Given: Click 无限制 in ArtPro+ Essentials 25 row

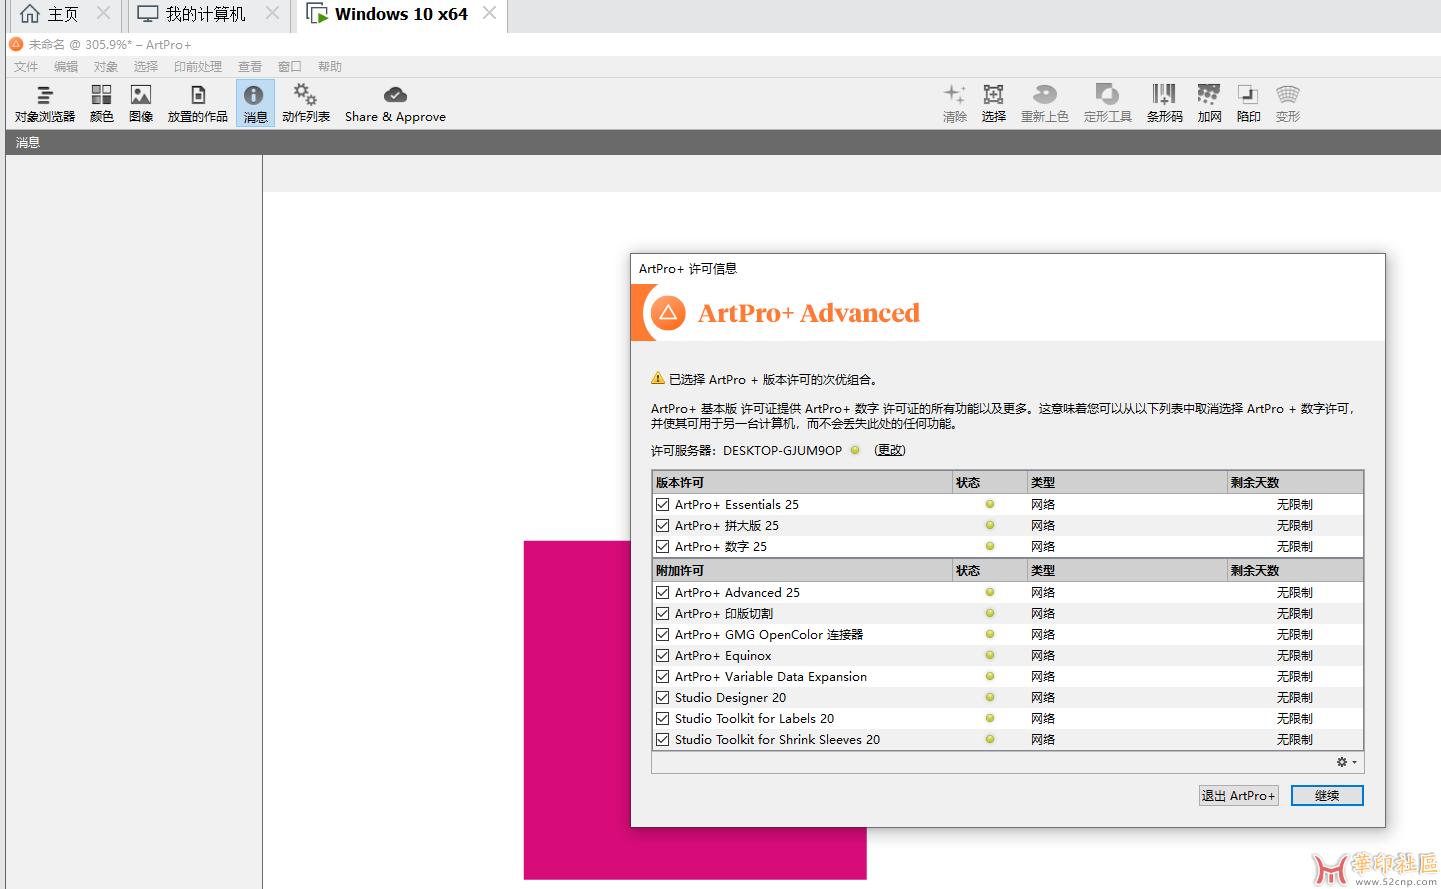Looking at the screenshot, I should click(x=1295, y=504).
